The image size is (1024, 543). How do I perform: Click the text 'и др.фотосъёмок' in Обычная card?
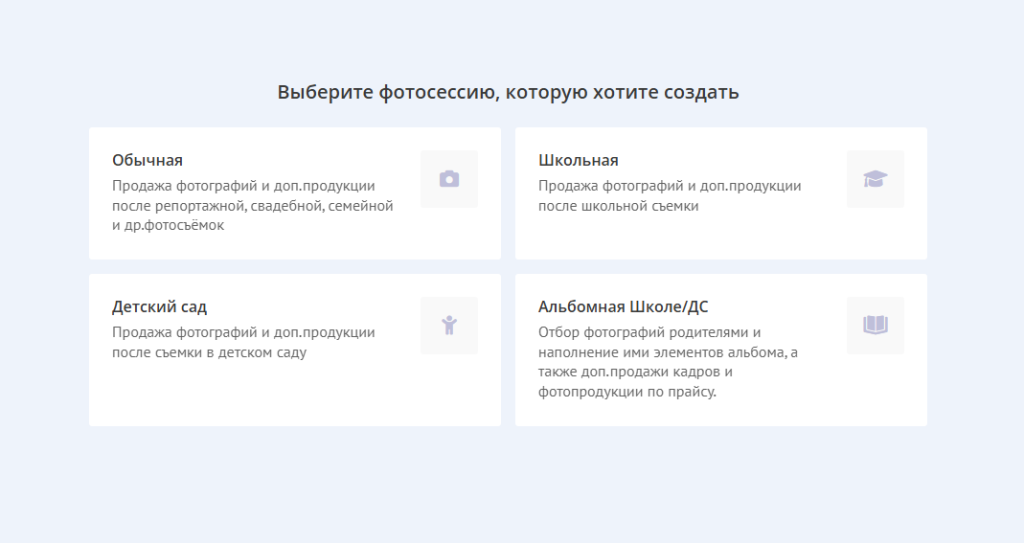168,226
